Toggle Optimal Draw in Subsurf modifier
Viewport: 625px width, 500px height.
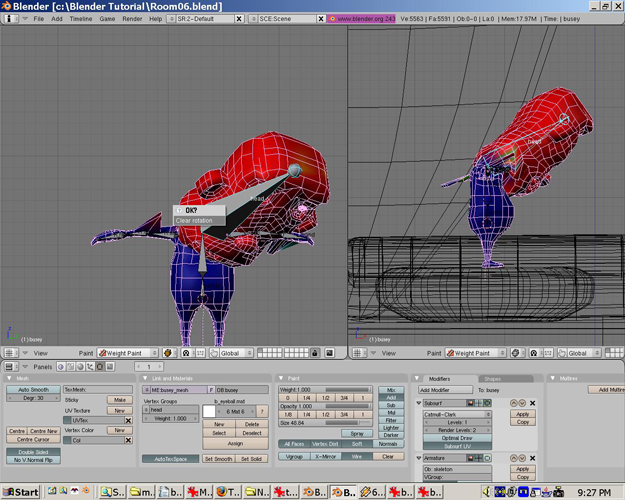456,438
